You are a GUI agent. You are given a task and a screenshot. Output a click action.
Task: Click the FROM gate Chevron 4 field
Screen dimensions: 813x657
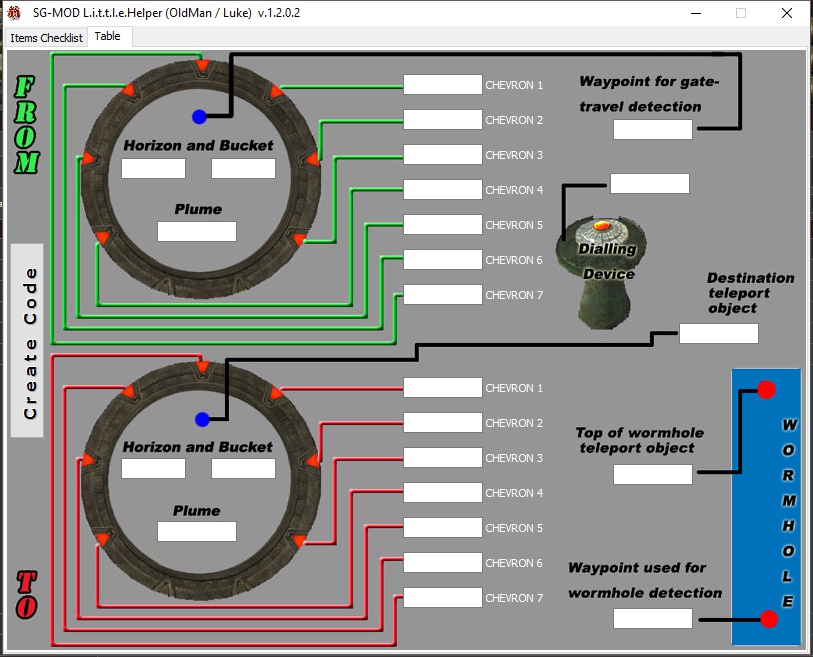point(443,190)
